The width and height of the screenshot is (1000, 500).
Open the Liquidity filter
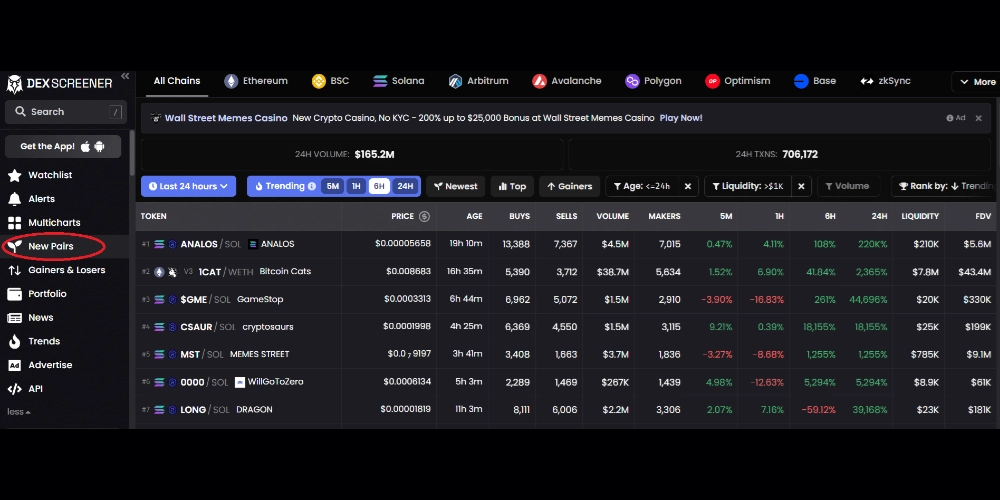click(x=748, y=186)
